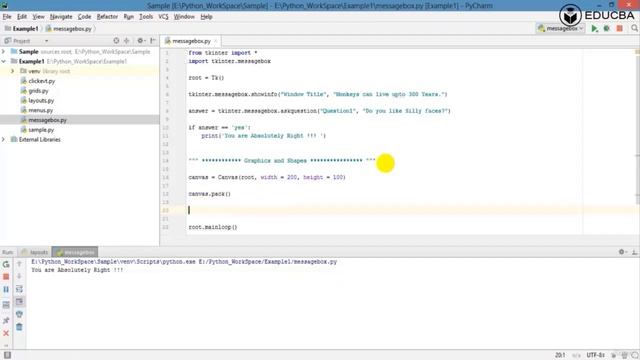Clear console with the trash icon
Viewport: 640px width, 360px height.
point(19,327)
